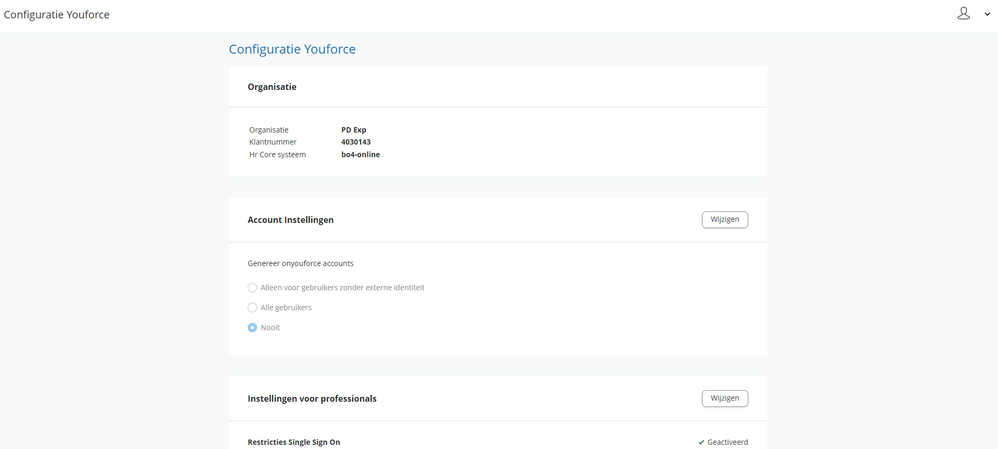Screen dimensions: 998x449
Task: Select the 'Nooit' radio button
Action: (x=253, y=328)
